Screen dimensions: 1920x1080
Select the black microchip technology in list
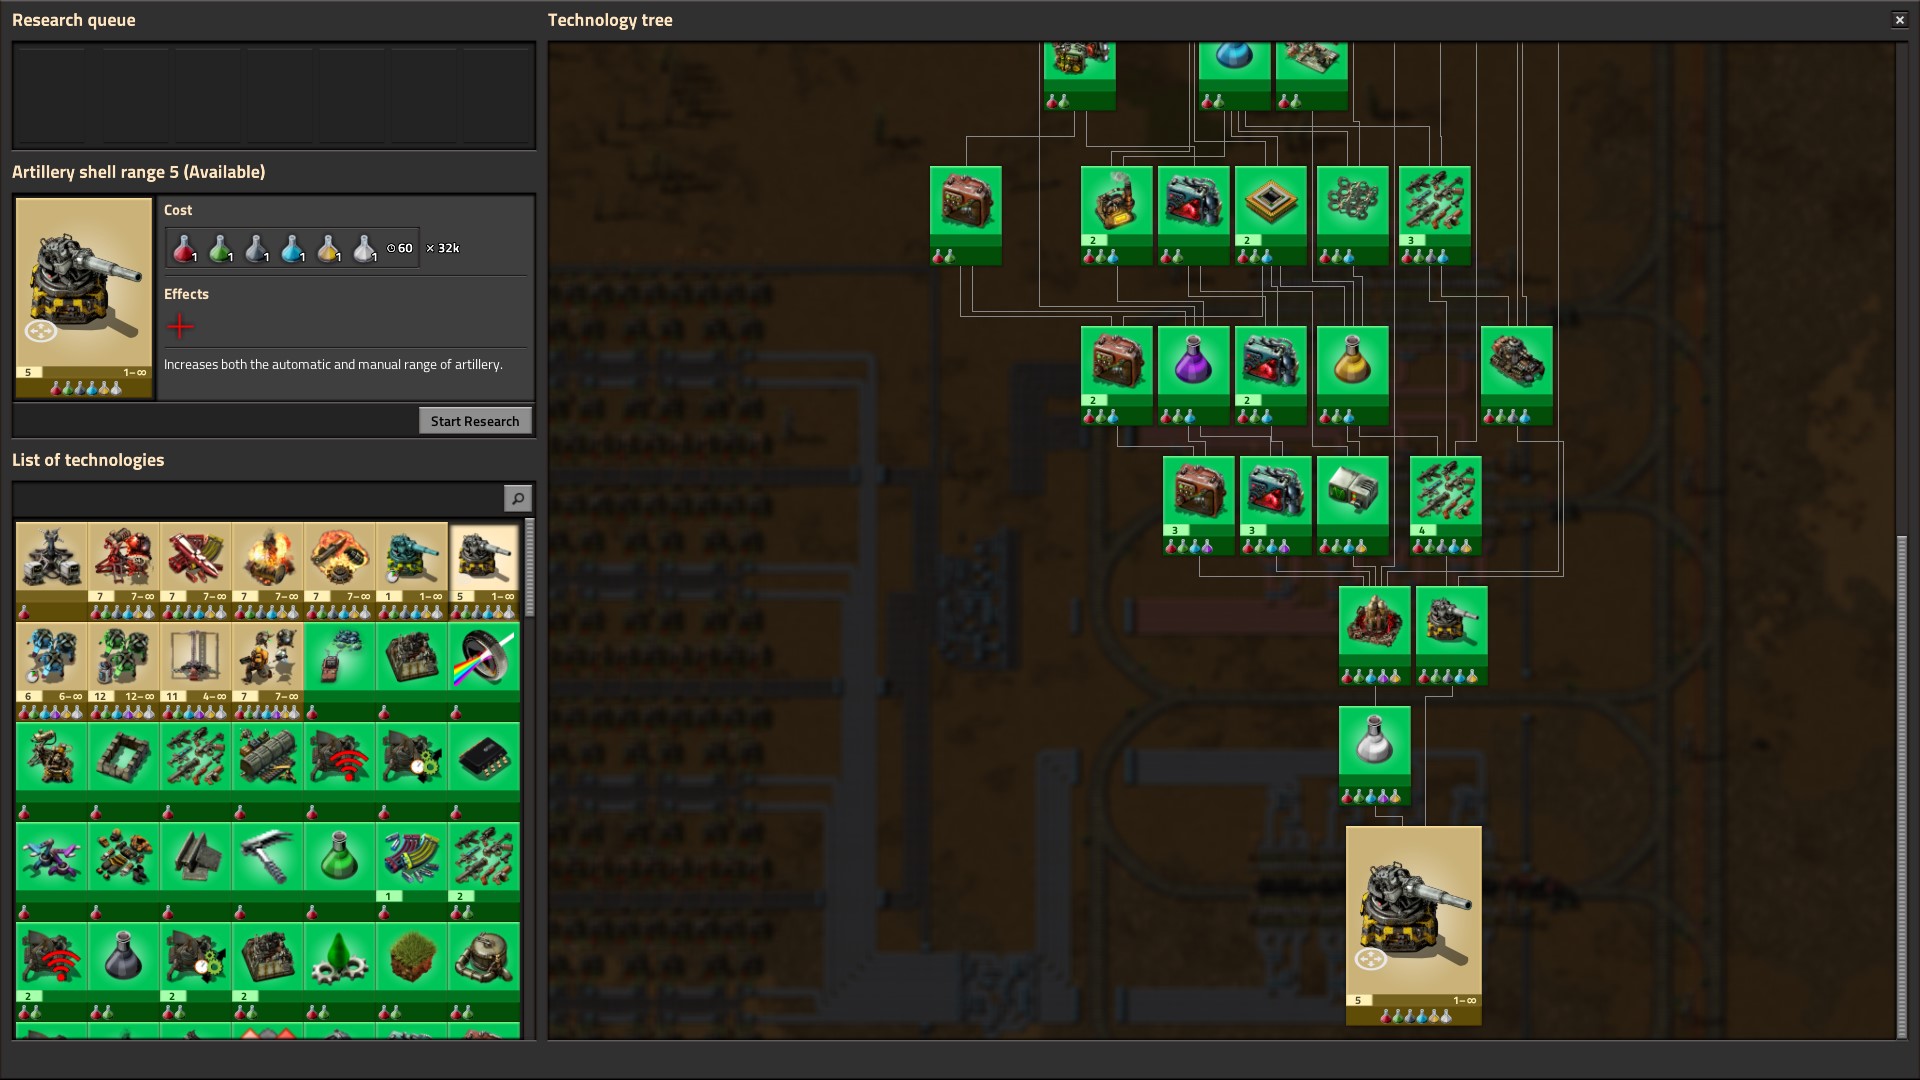(x=484, y=770)
